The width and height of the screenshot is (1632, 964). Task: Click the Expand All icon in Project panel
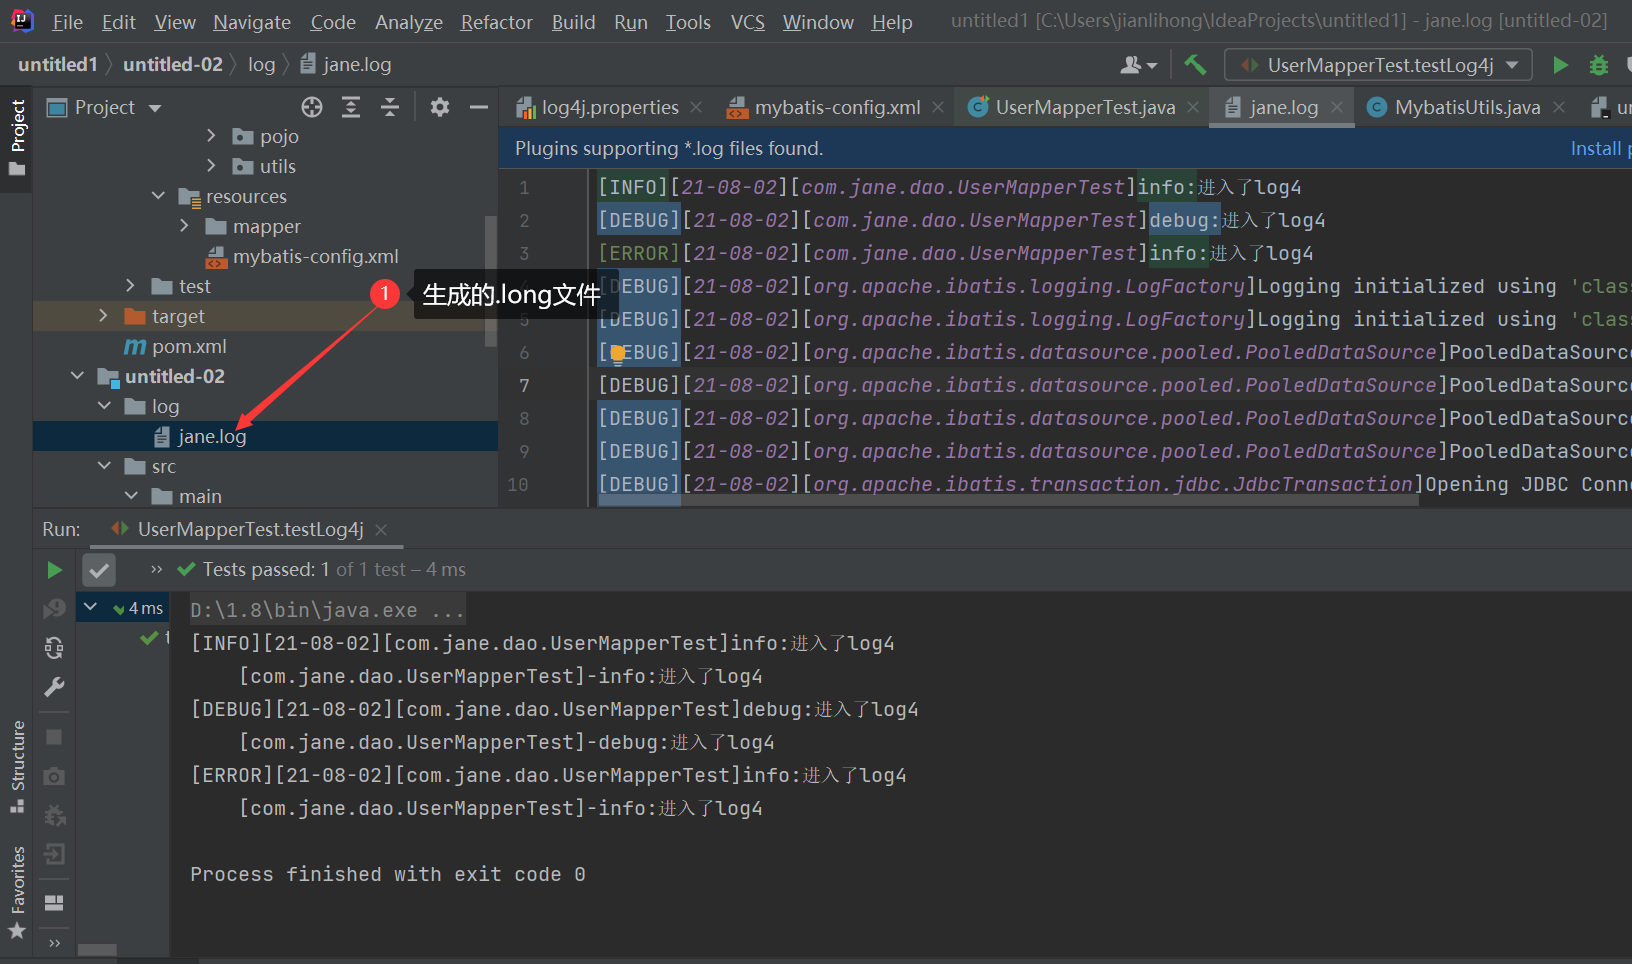351,107
